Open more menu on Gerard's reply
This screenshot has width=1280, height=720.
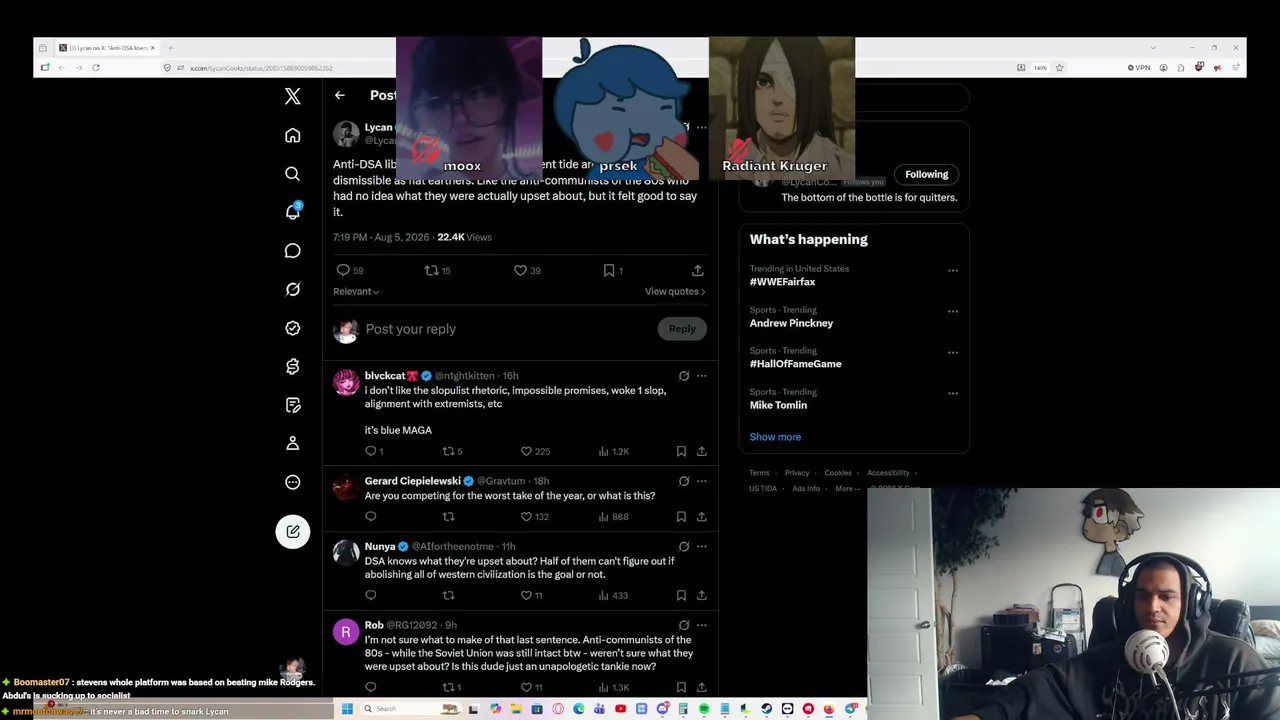coord(702,481)
